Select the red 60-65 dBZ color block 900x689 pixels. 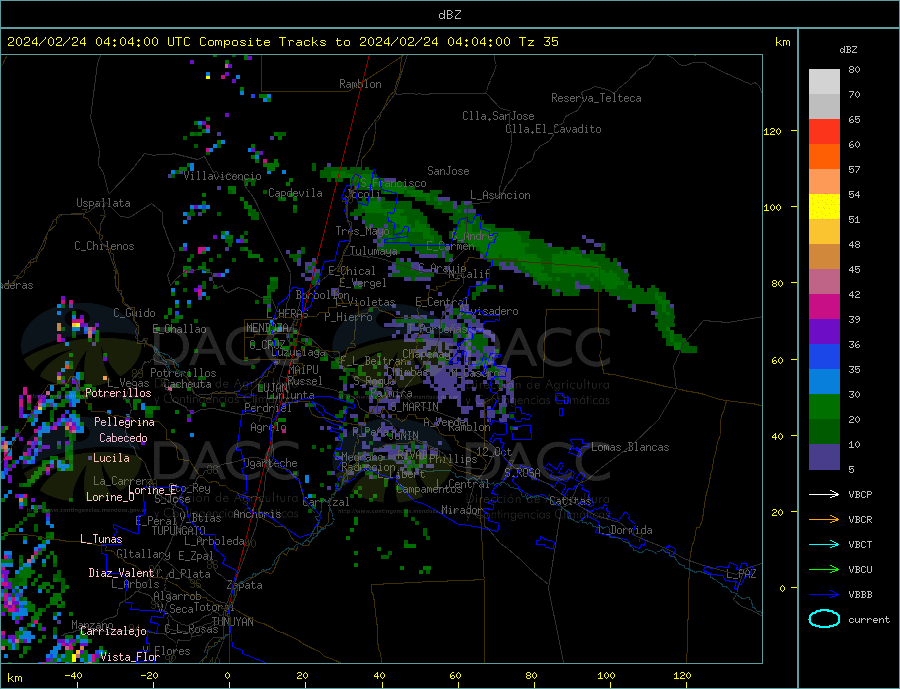tap(824, 131)
